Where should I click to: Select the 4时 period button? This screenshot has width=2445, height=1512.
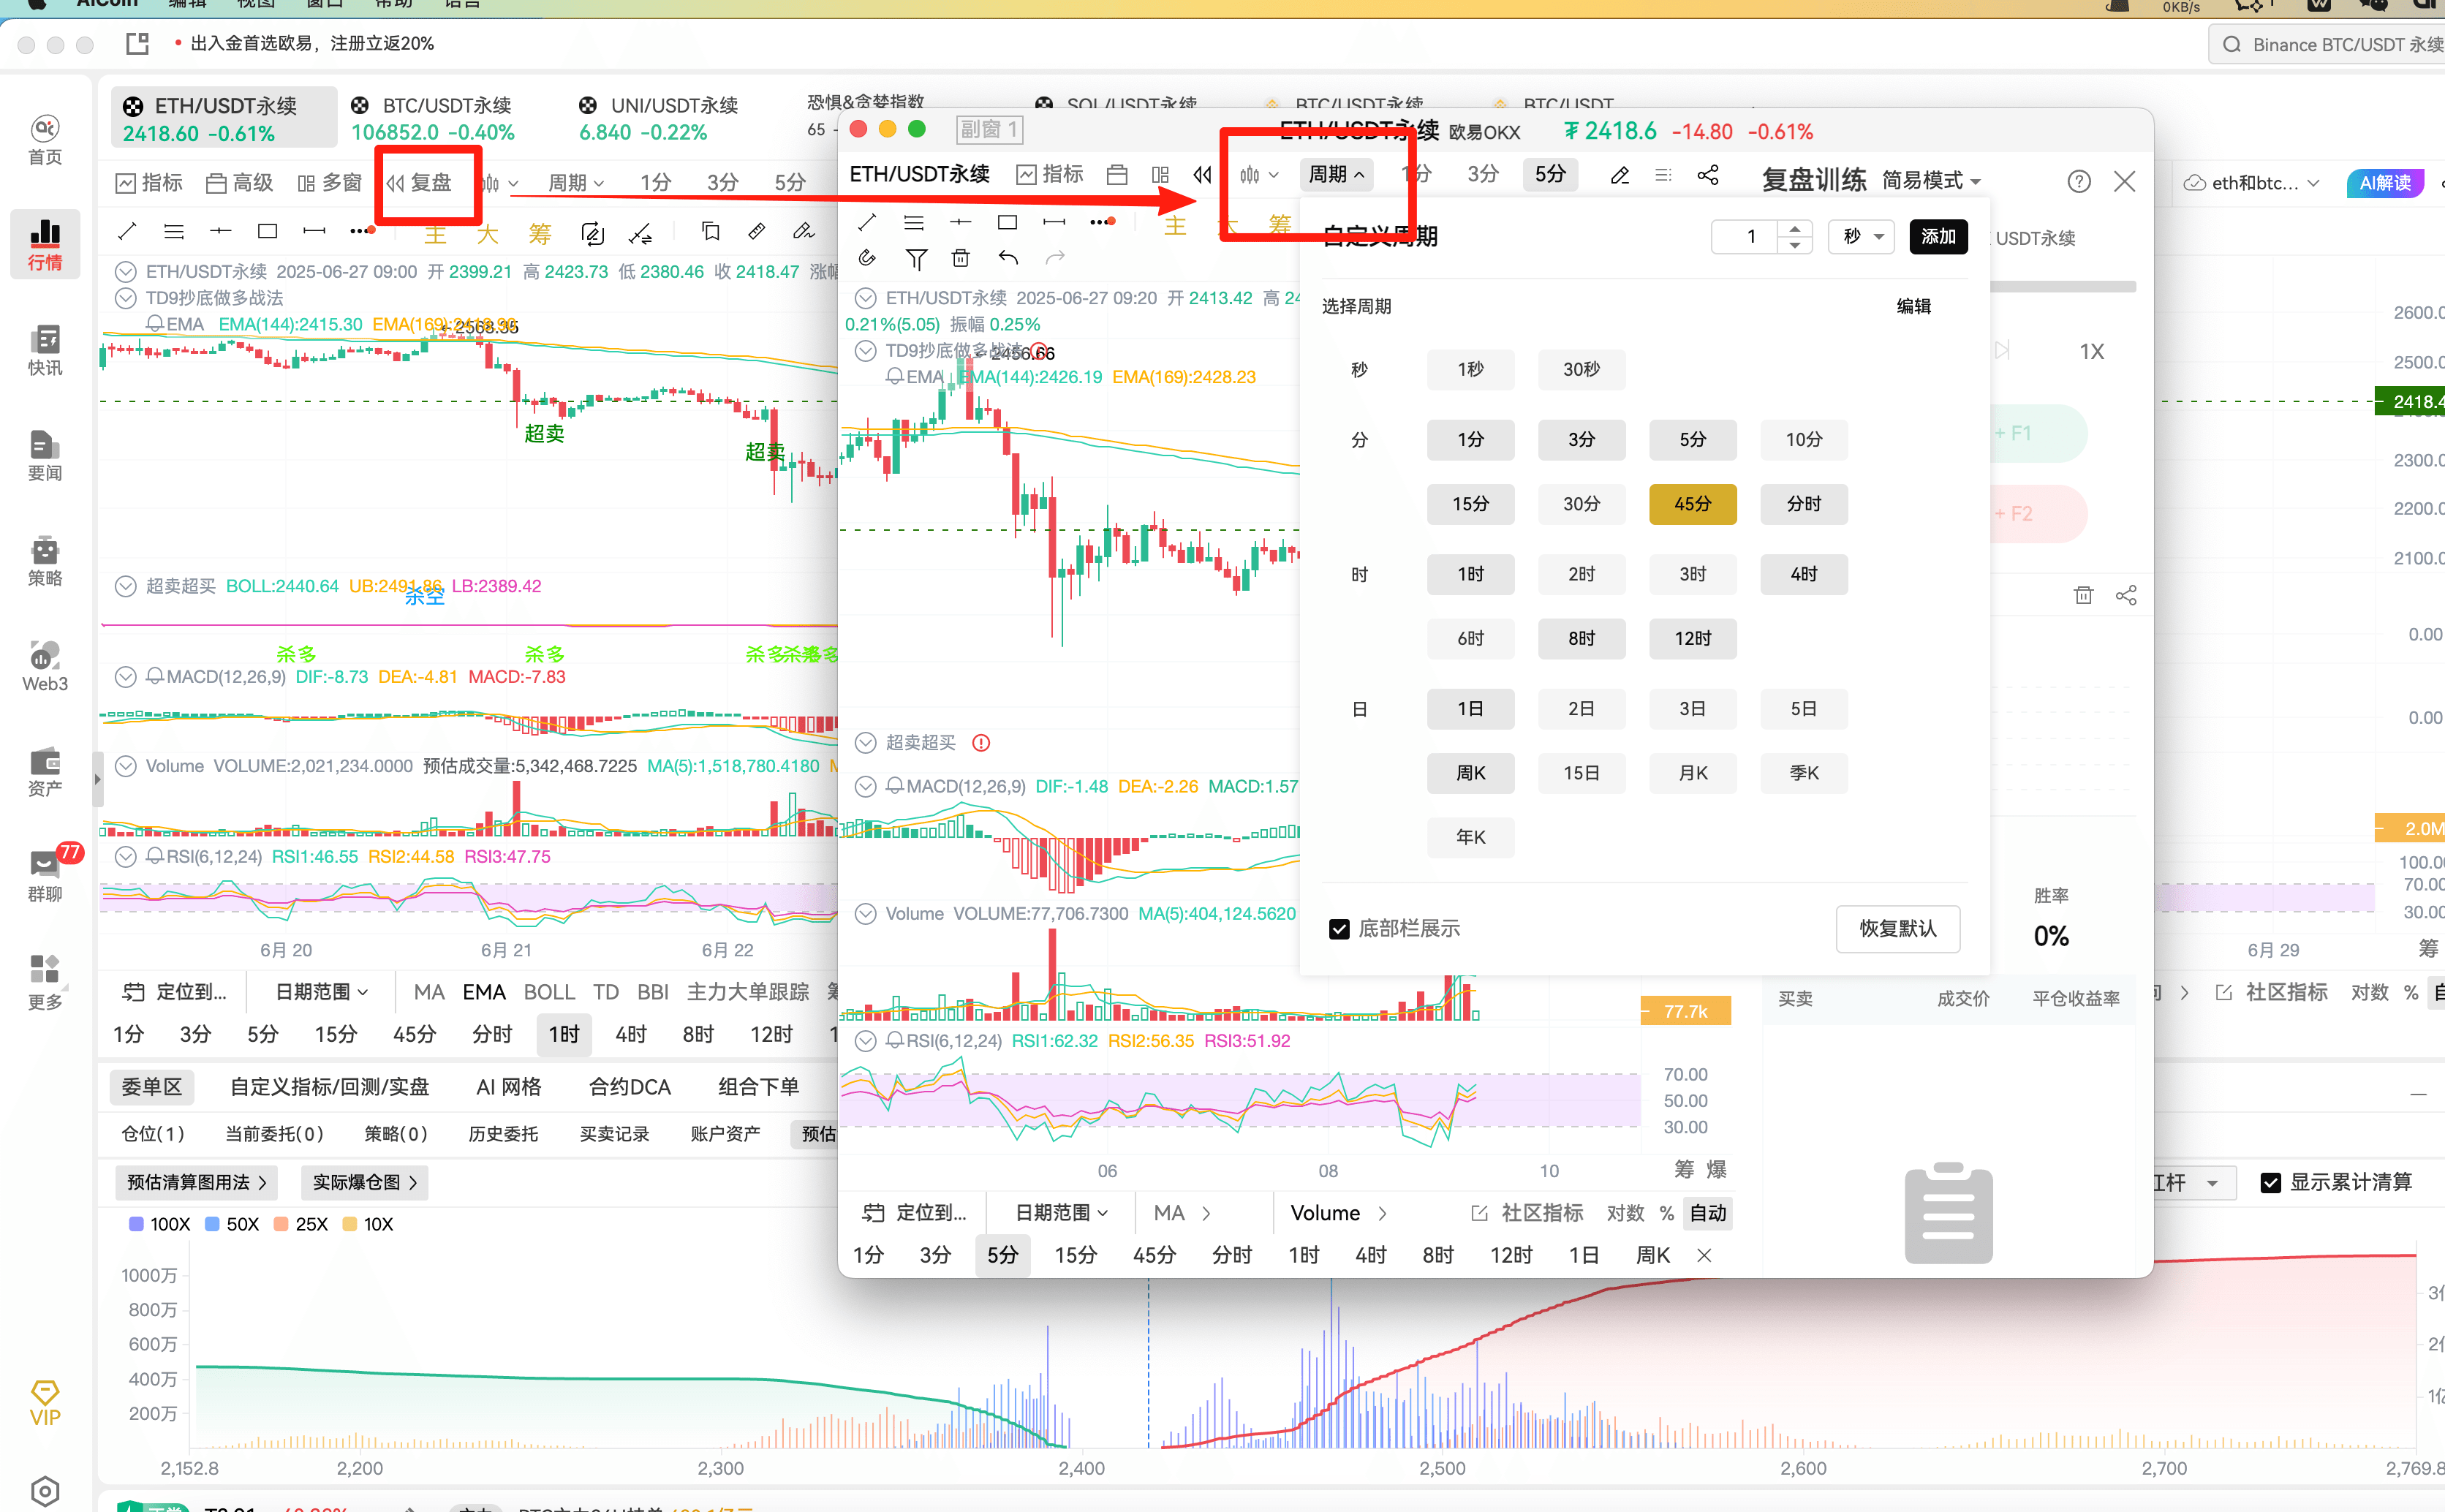pos(1804,574)
